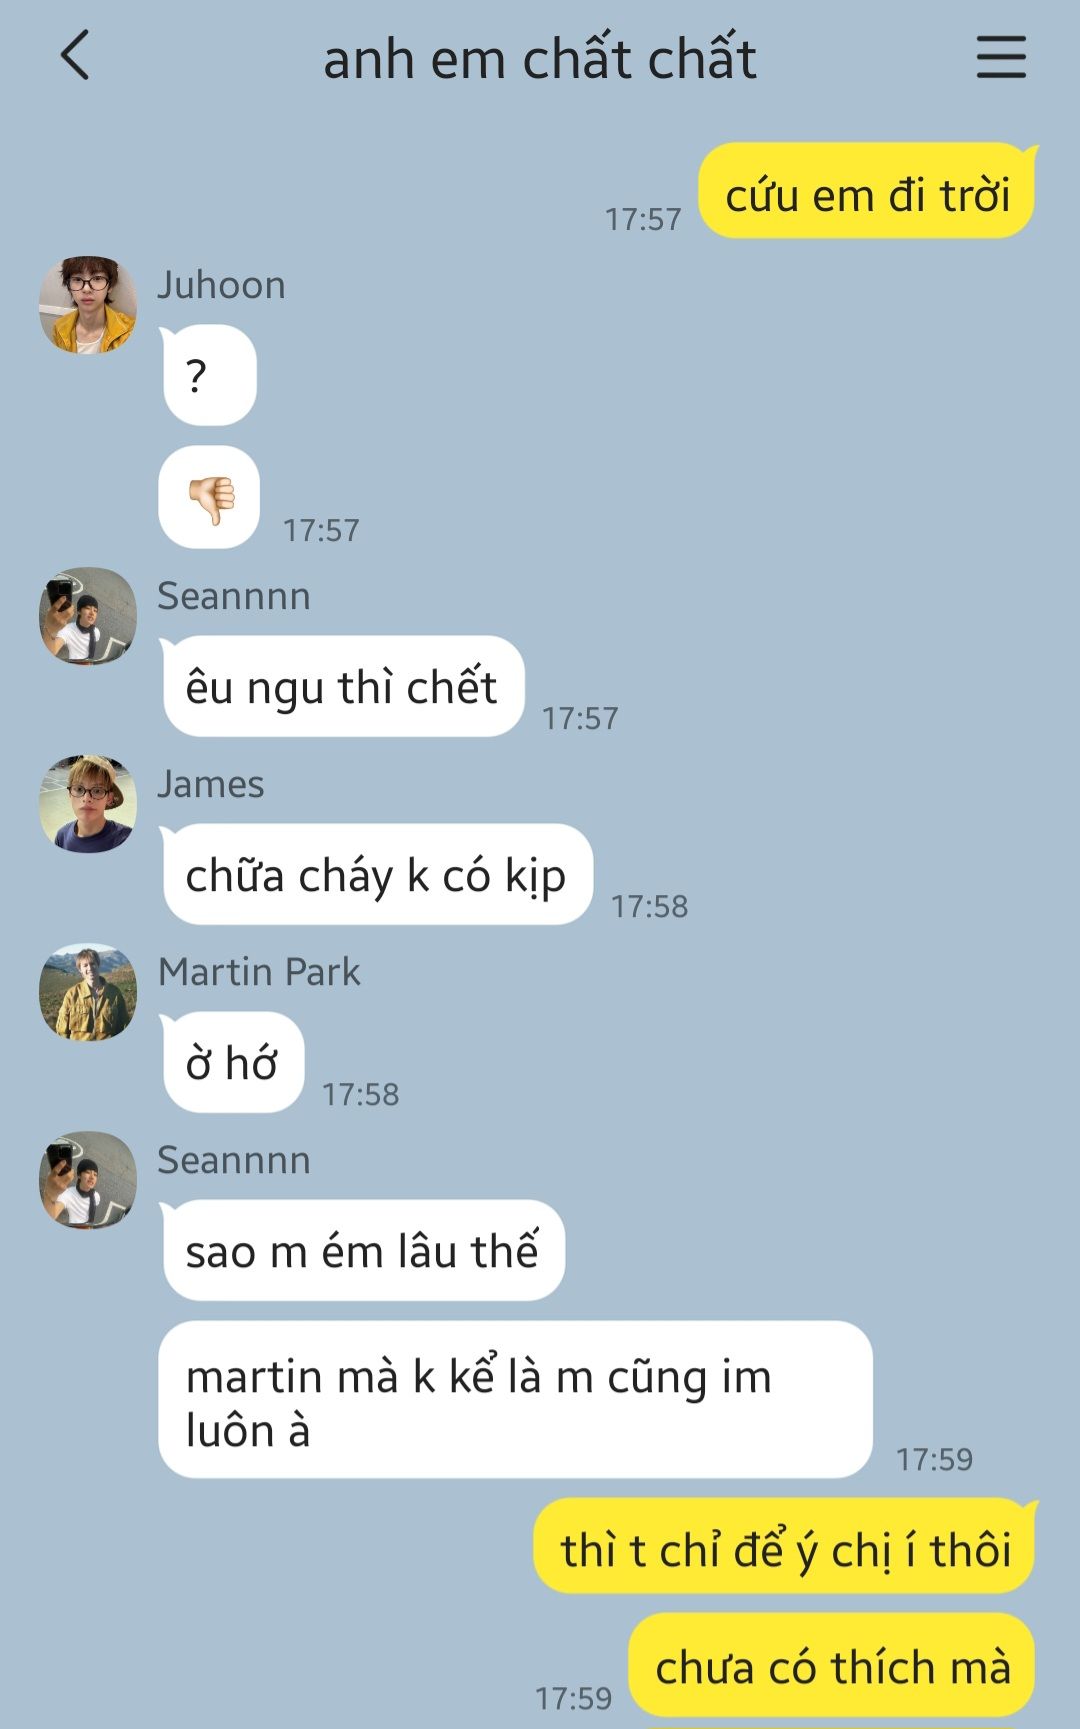Tap the question mark message bubble
The width and height of the screenshot is (1080, 1729).
coord(208,375)
